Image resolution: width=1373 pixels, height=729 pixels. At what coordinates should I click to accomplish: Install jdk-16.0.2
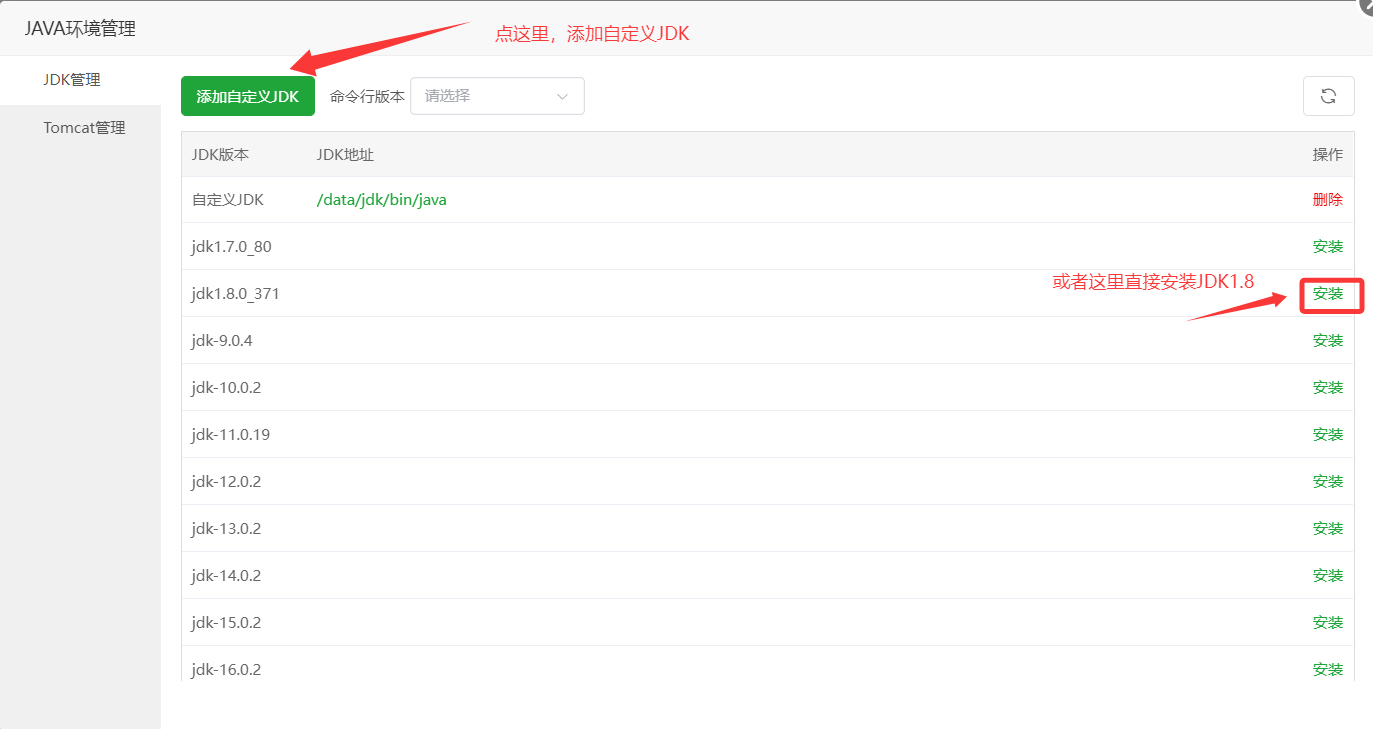[1327, 670]
